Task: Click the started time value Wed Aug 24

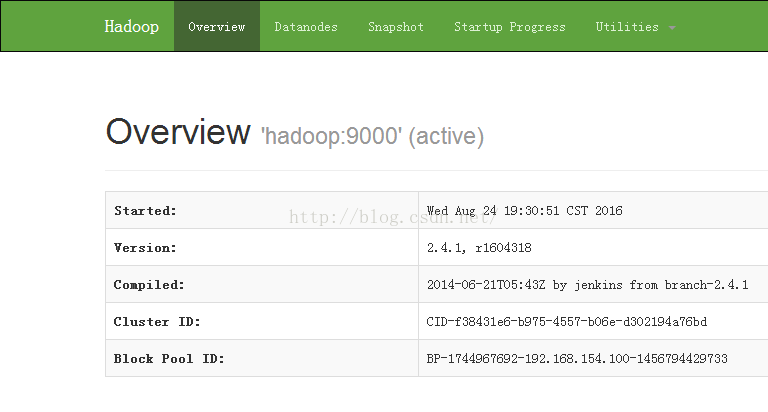Action: tap(525, 211)
